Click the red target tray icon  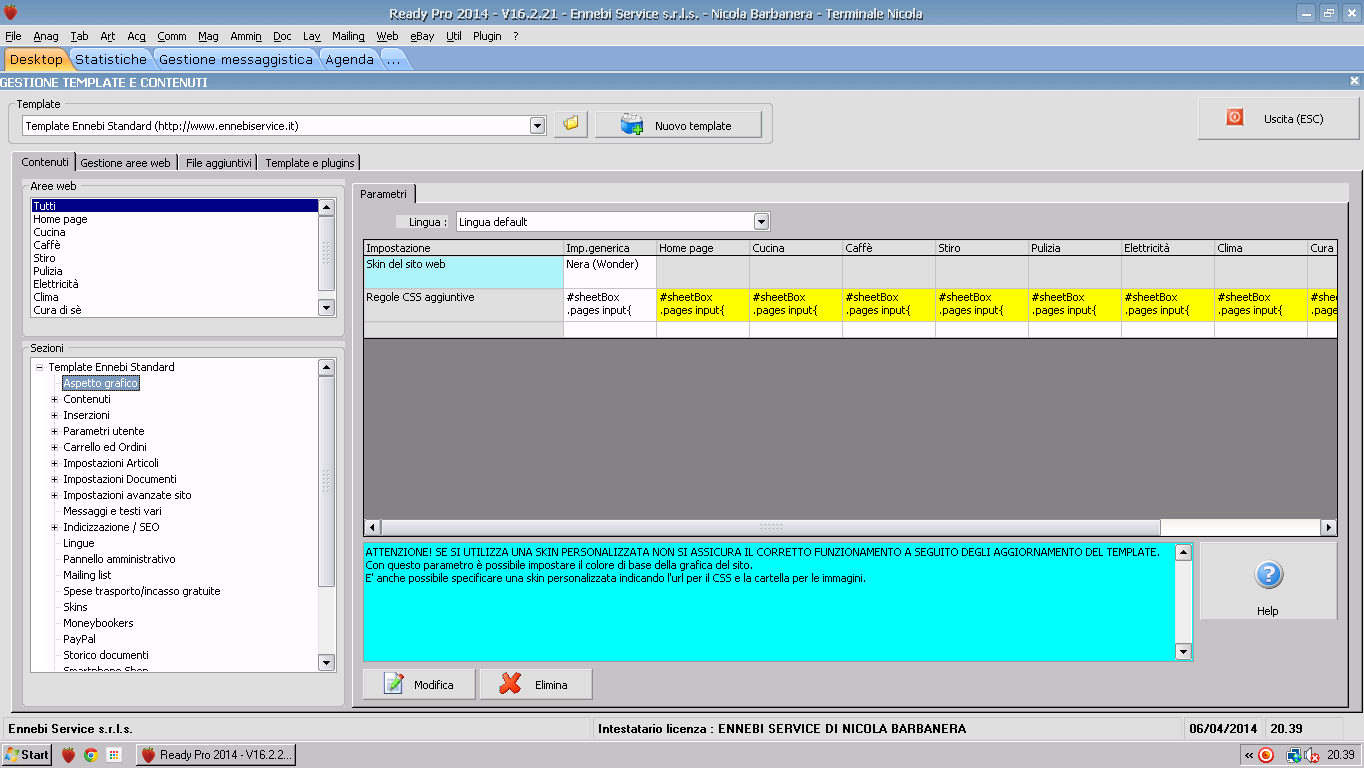pyautogui.click(x=1266, y=755)
